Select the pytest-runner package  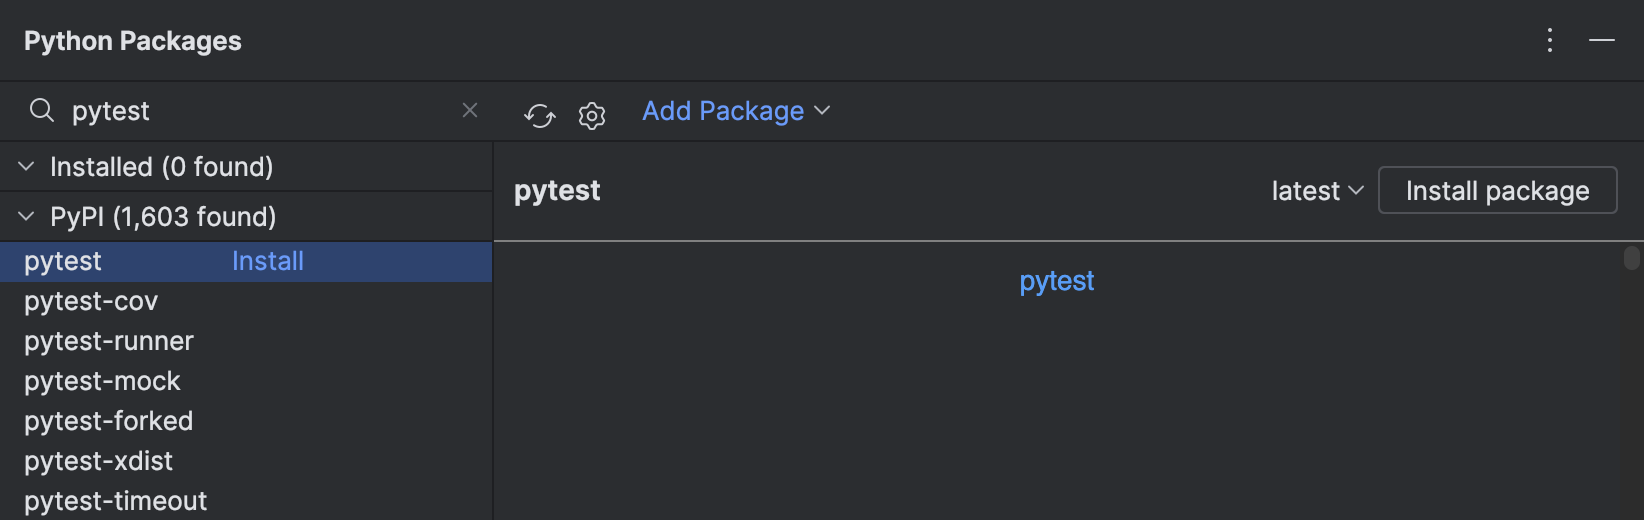point(109,341)
